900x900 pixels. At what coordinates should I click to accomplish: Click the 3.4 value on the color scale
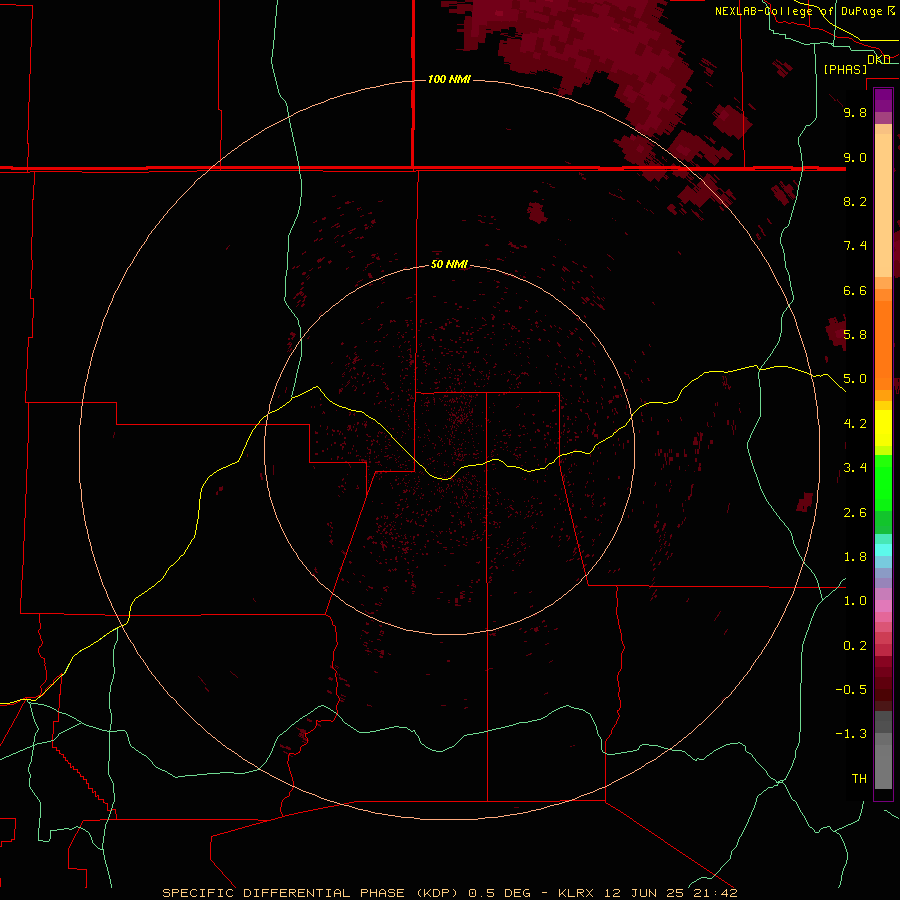(855, 468)
